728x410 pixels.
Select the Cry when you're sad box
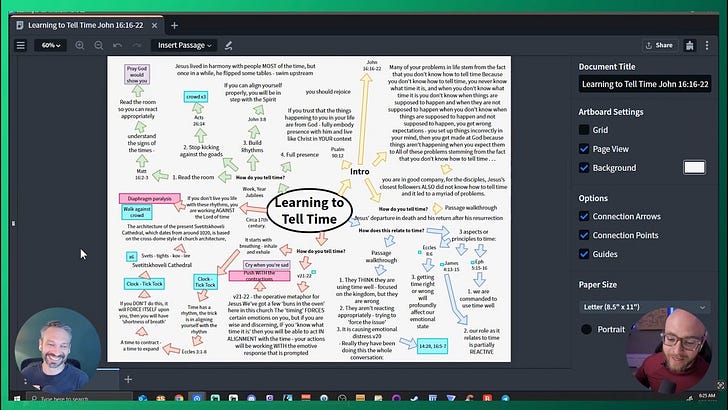[267, 265]
